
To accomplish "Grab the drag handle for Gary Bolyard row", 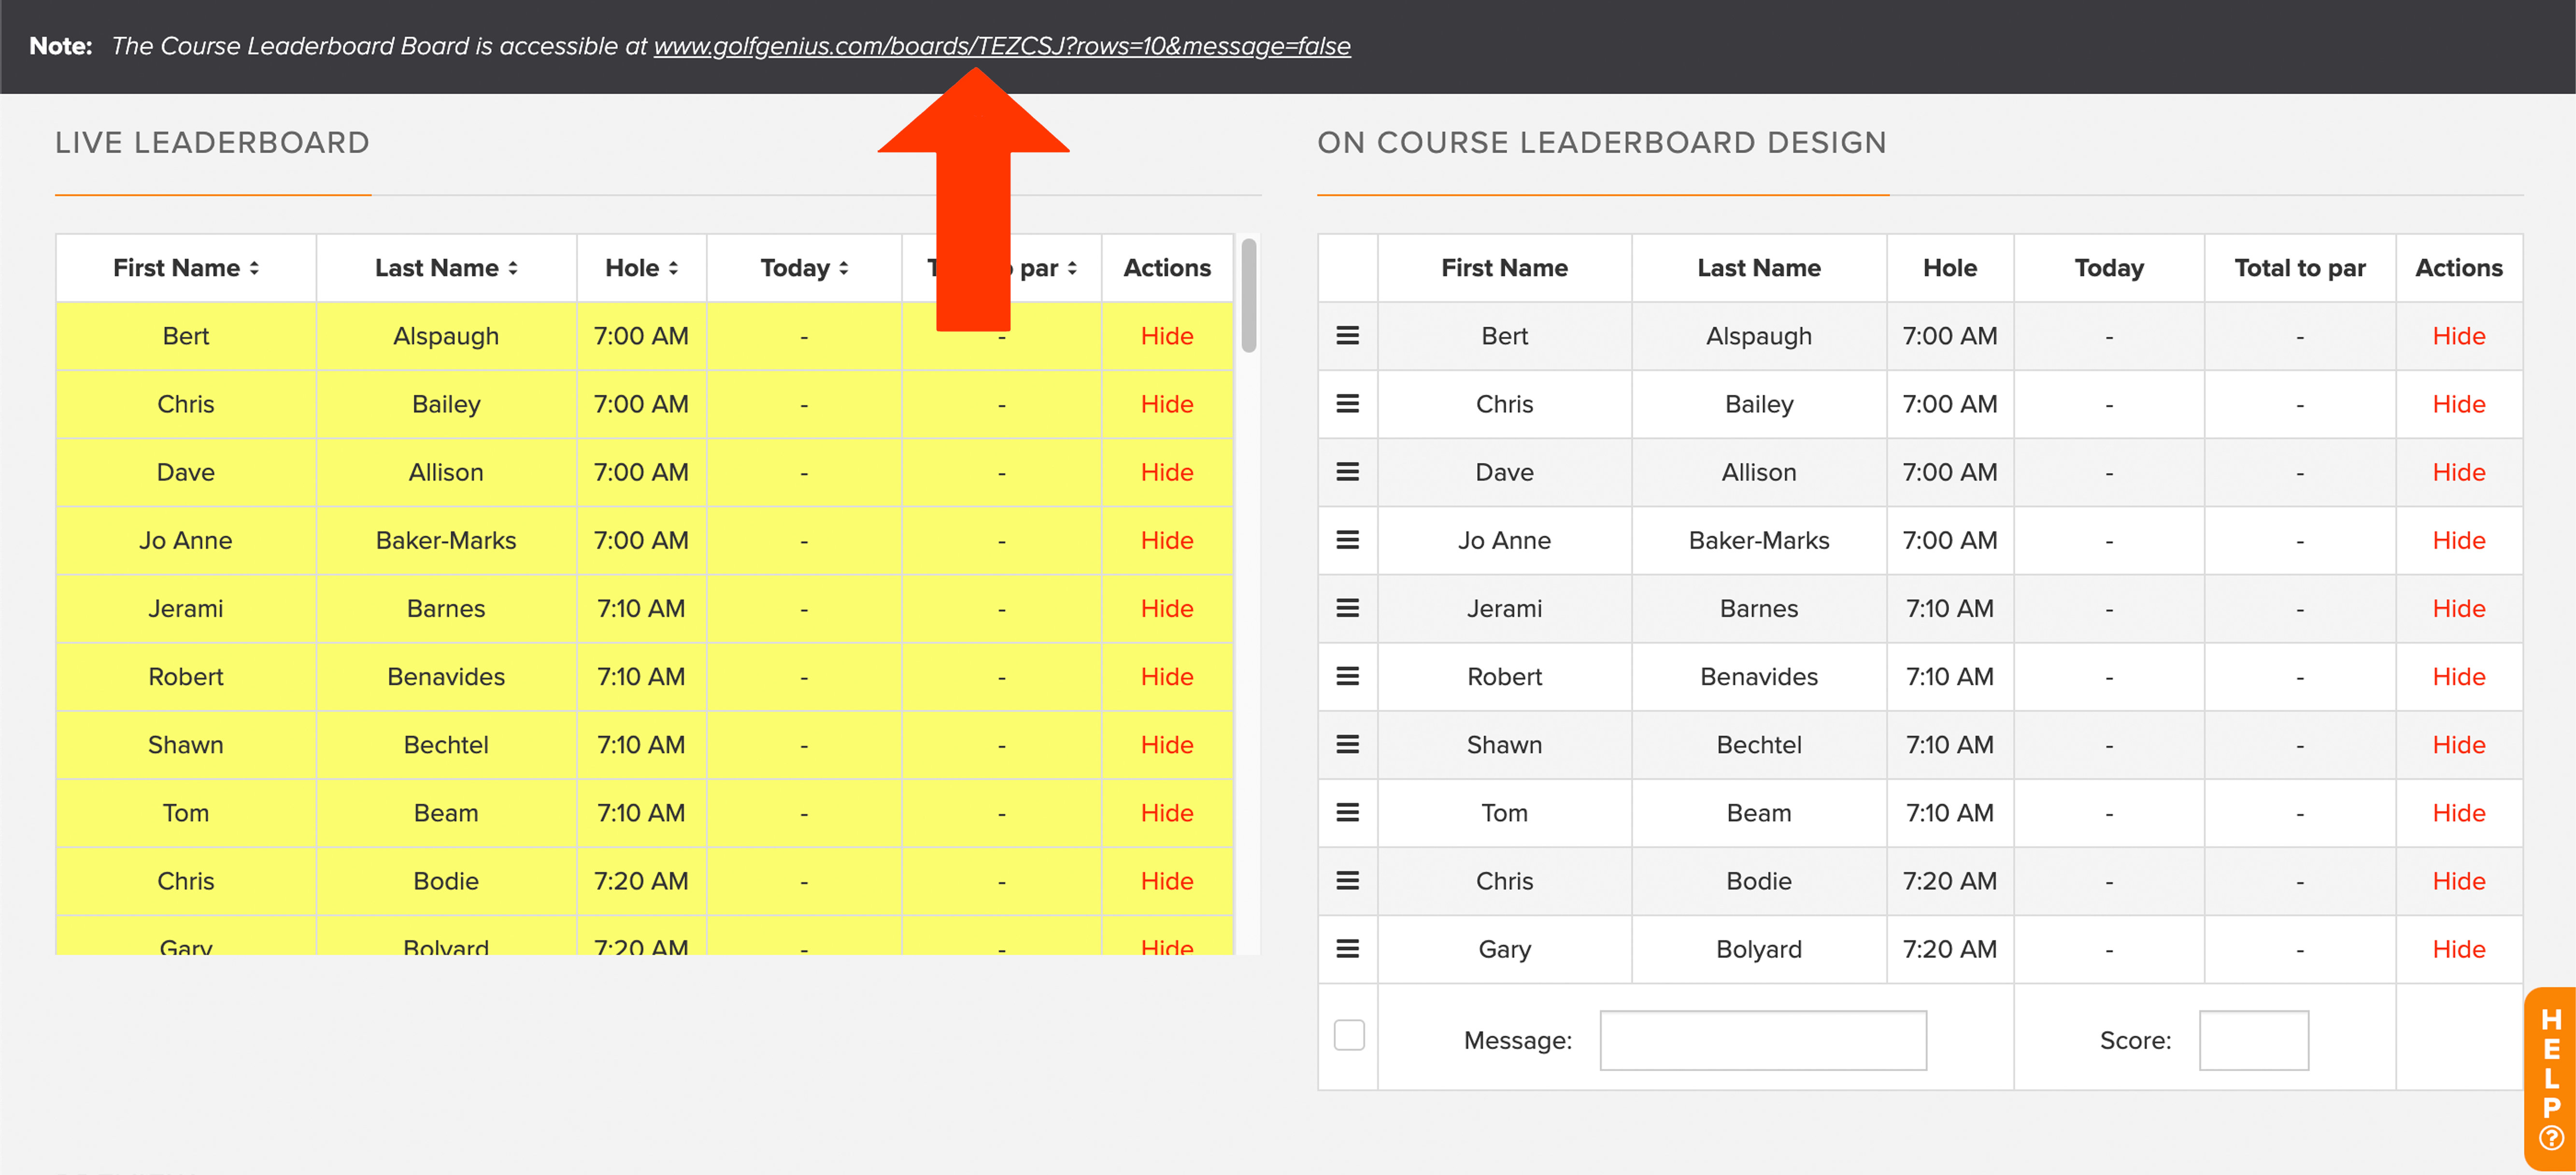I will tap(1347, 948).
